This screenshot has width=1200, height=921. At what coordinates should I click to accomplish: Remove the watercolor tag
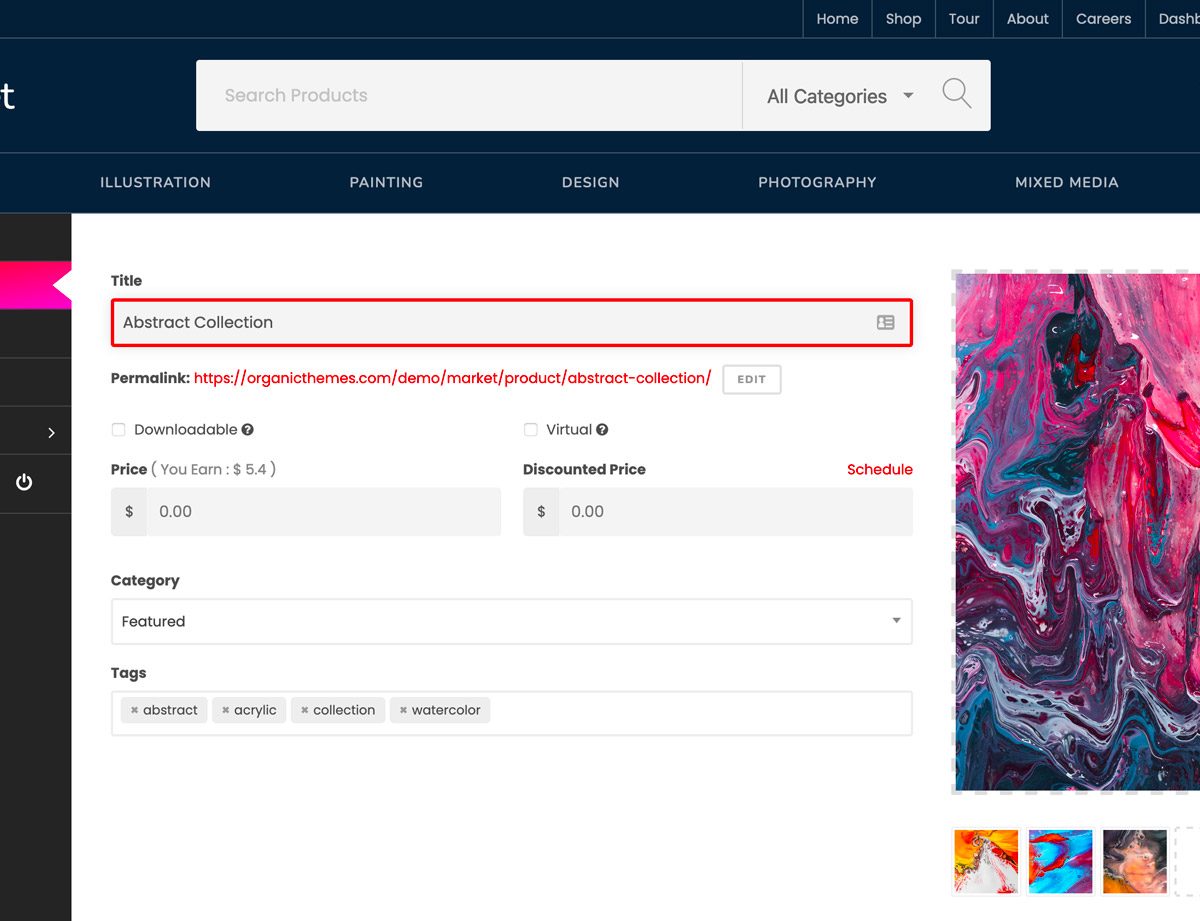(403, 710)
